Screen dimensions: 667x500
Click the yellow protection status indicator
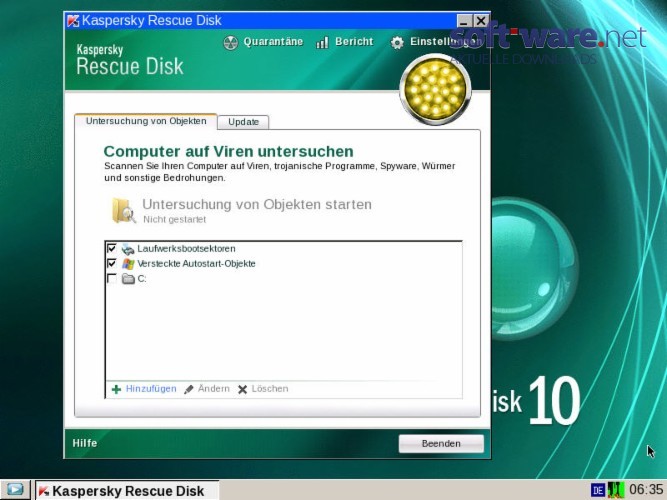[x=435, y=90]
